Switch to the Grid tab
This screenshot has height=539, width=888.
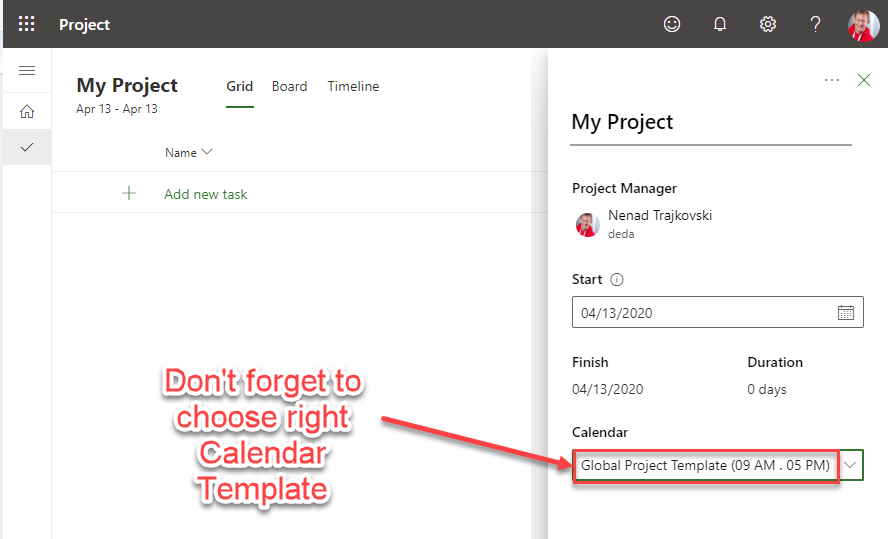239,87
